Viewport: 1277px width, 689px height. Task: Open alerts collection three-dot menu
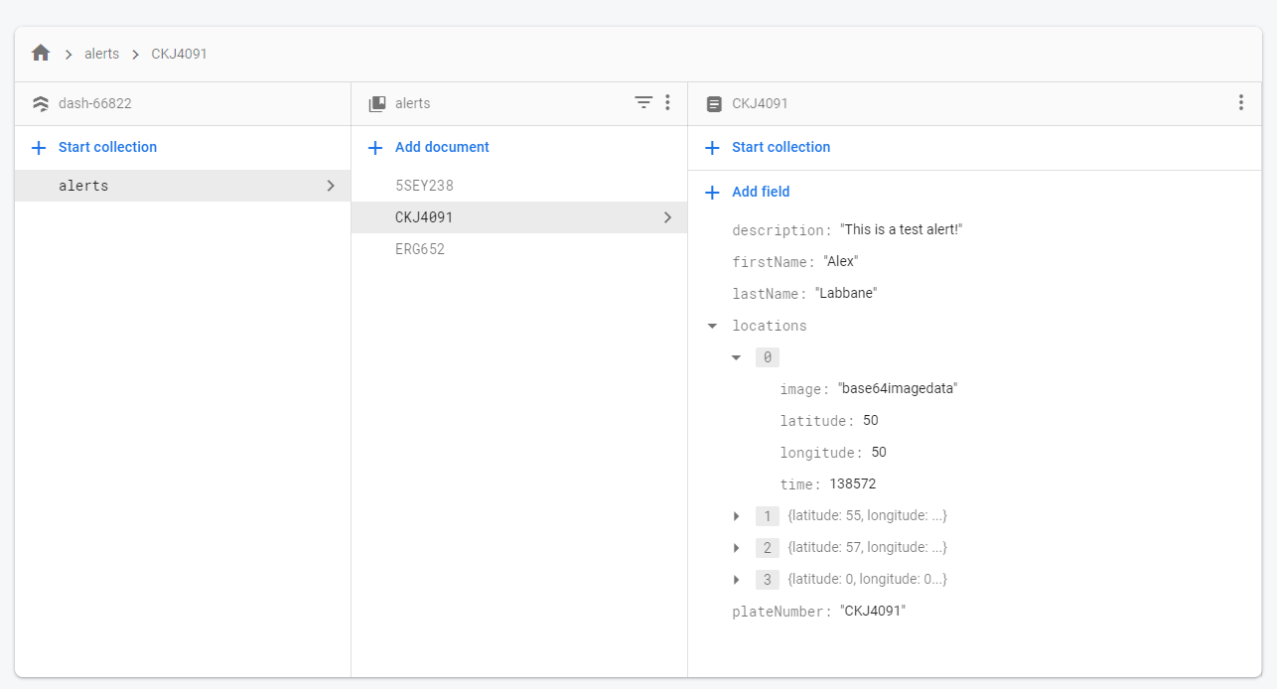coord(668,103)
